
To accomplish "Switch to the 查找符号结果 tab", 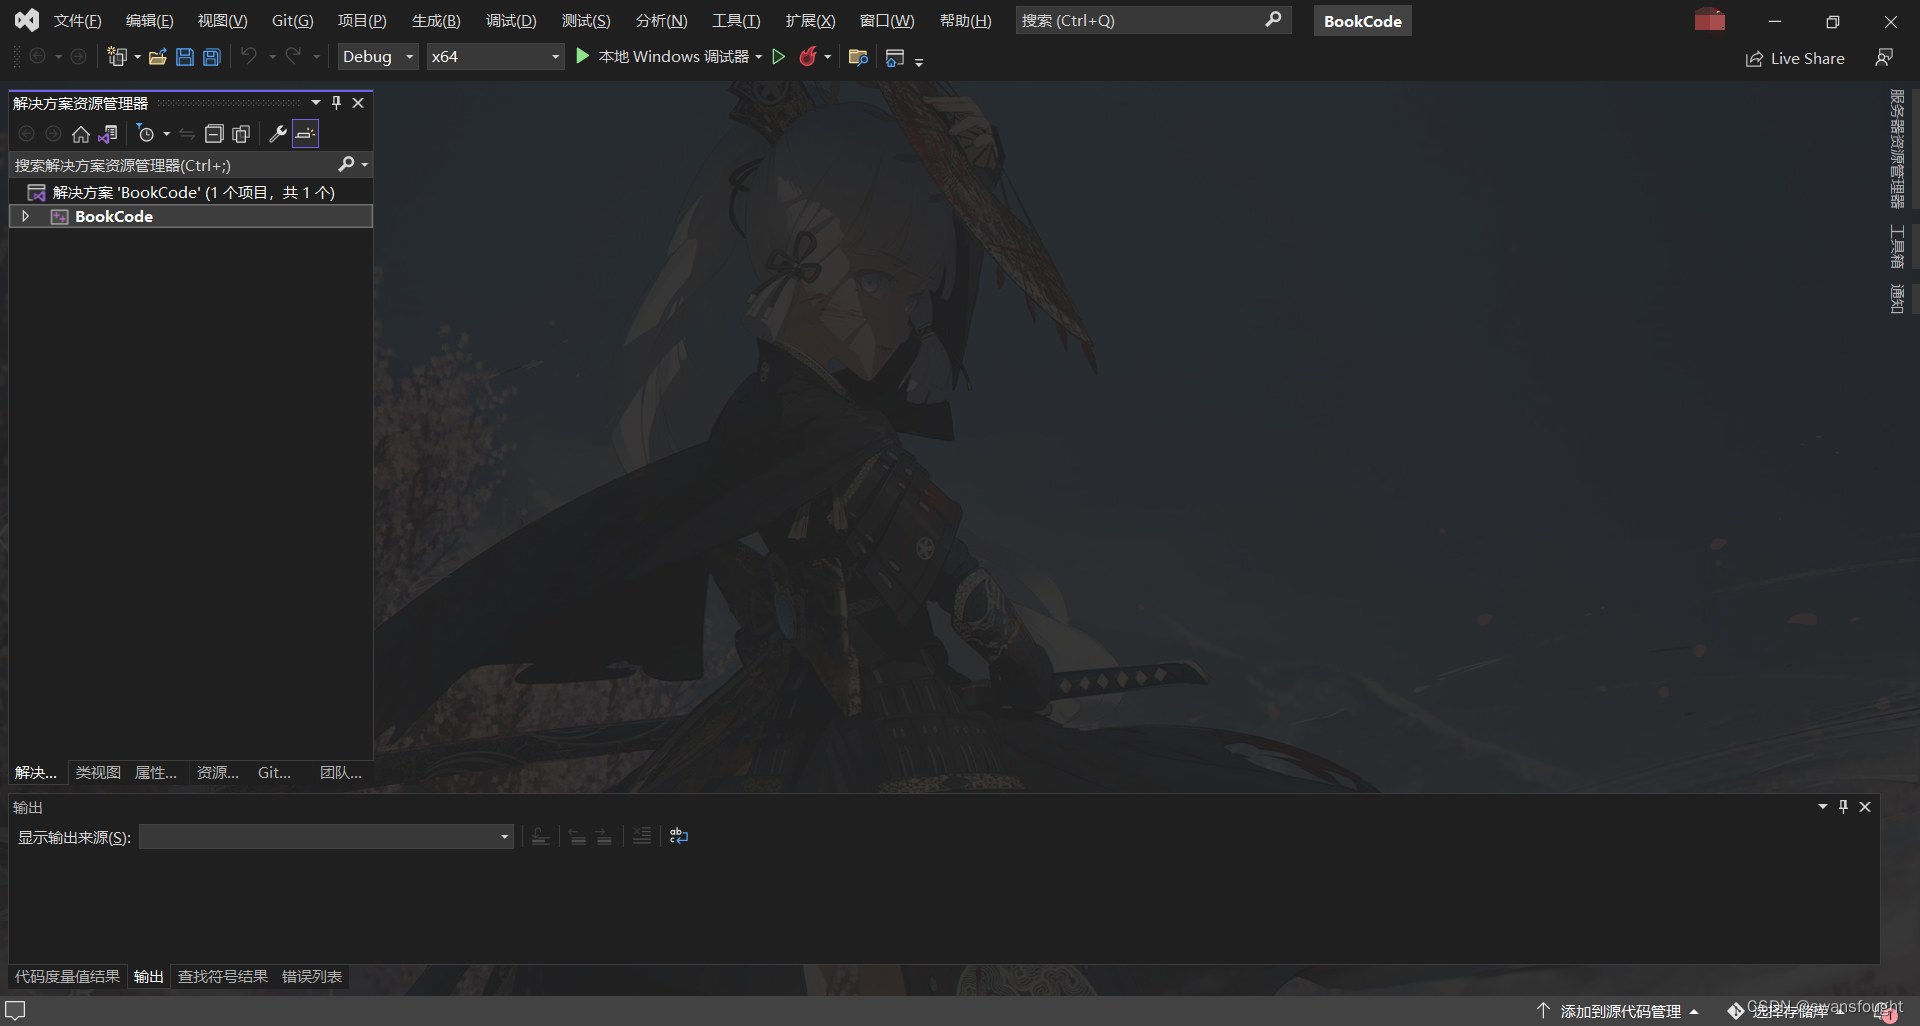I will pos(223,977).
